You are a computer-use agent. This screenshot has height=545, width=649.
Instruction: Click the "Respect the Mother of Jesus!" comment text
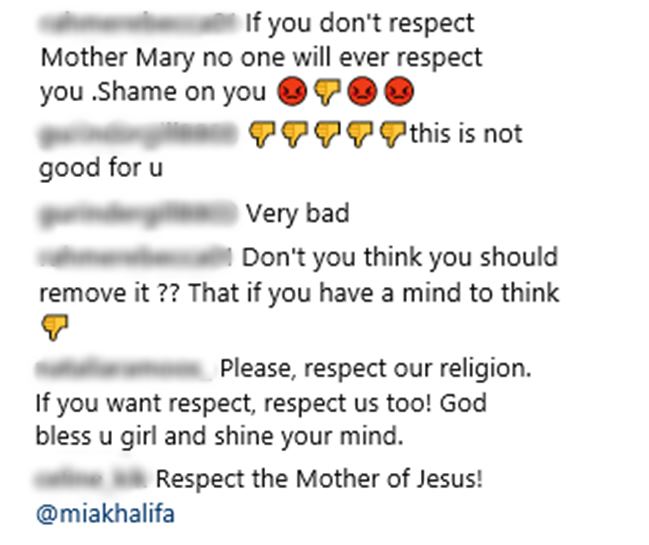click(x=320, y=479)
